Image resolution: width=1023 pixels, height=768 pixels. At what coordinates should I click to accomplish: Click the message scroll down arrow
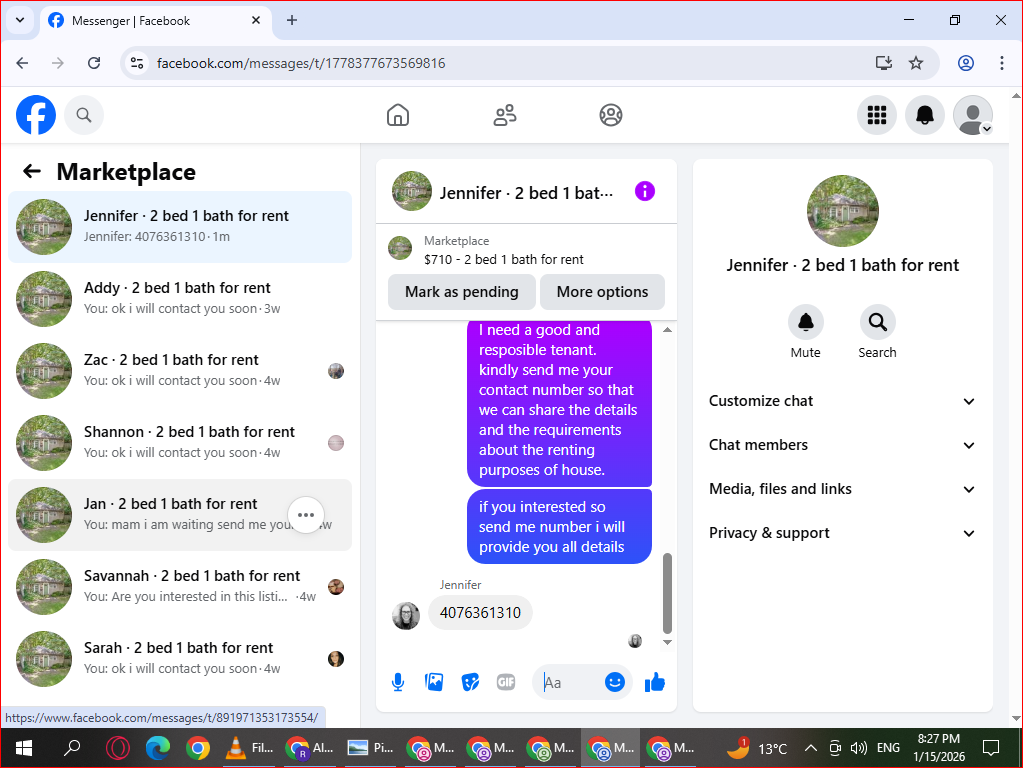(667, 642)
